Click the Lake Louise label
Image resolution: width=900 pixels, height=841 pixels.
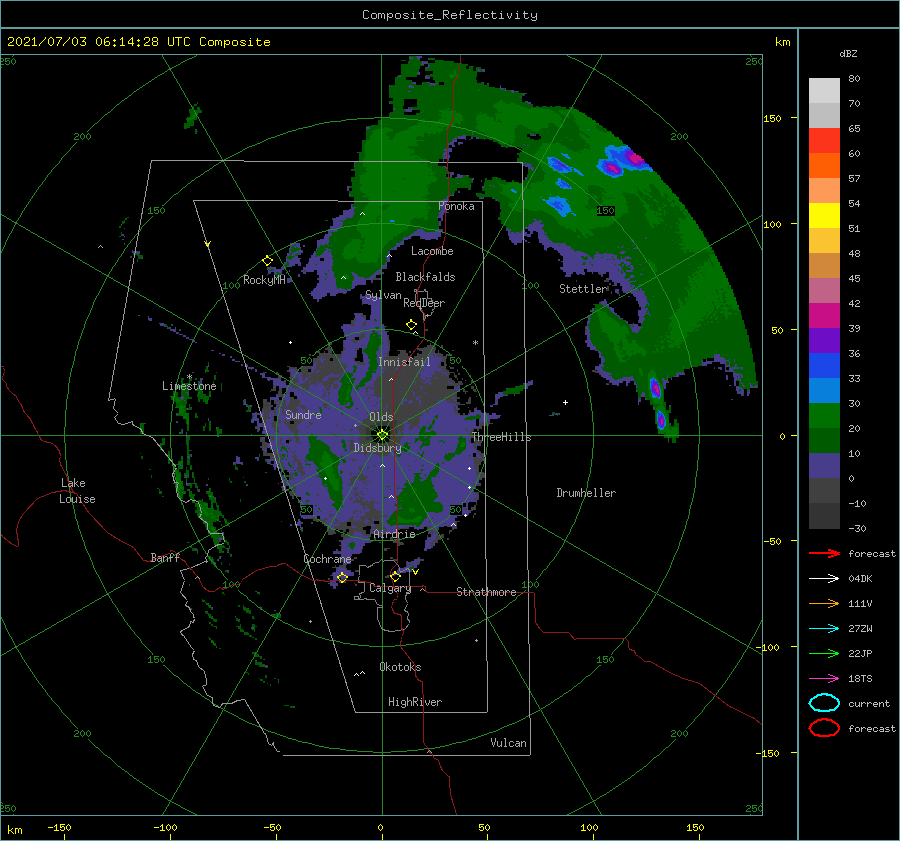[77, 491]
